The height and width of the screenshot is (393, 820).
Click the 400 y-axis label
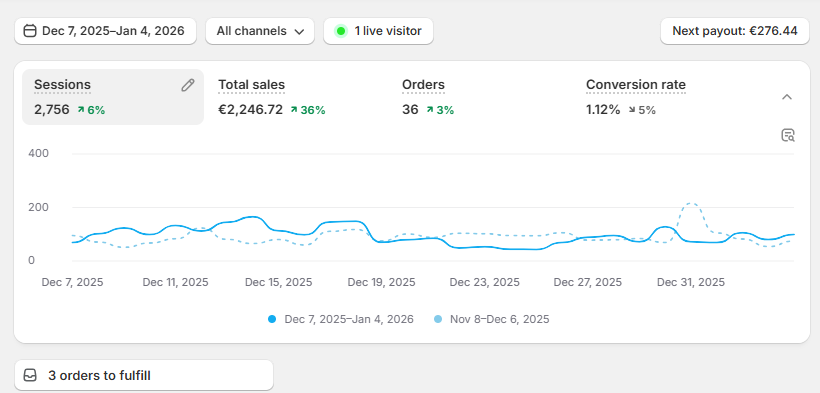tap(40, 153)
